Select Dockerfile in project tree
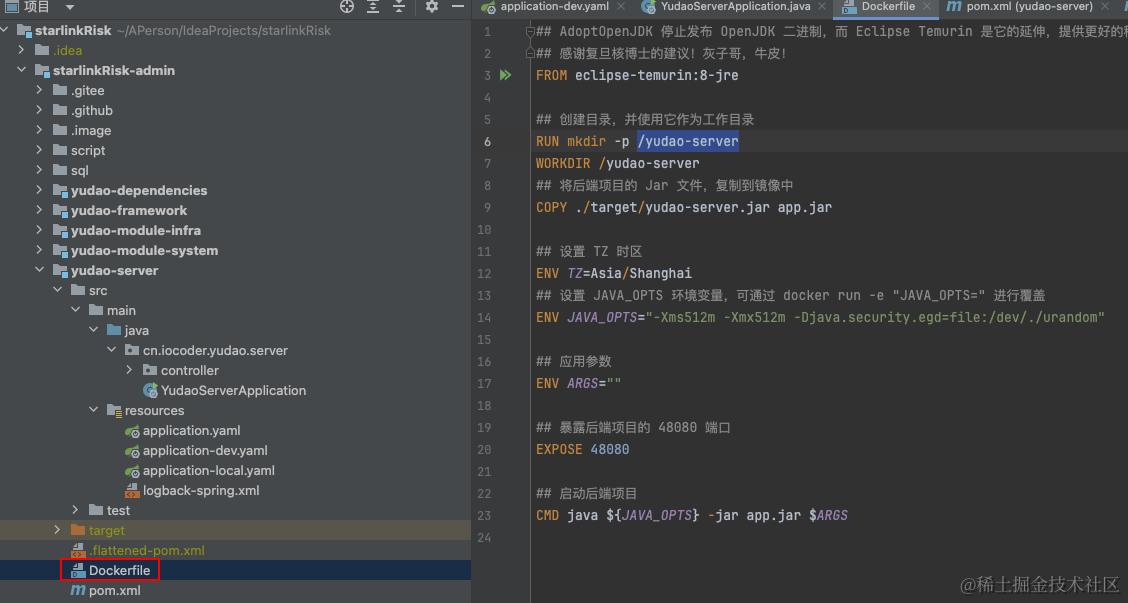The image size is (1128, 603). tap(119, 571)
